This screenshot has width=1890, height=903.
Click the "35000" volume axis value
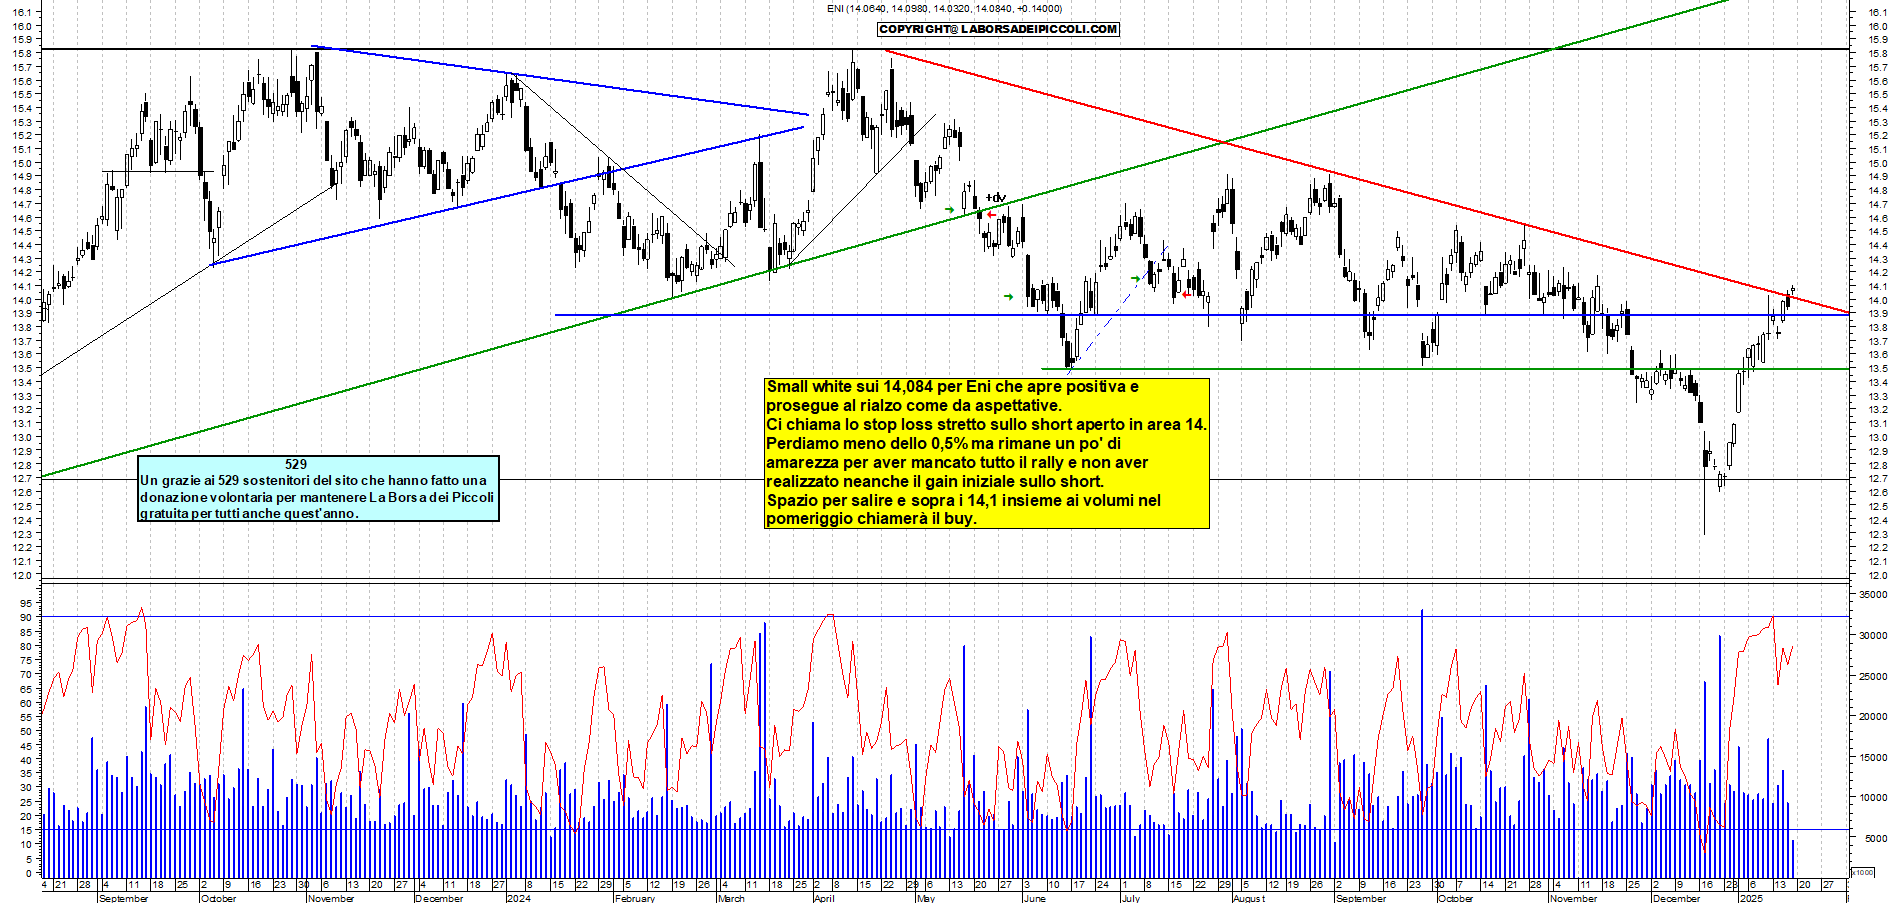click(x=1873, y=594)
